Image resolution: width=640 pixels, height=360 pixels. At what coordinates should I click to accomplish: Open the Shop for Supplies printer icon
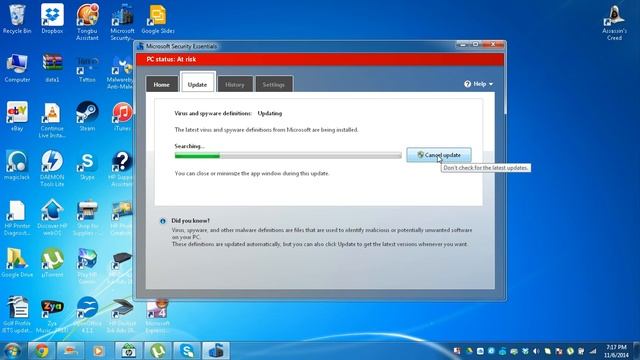coord(87,217)
